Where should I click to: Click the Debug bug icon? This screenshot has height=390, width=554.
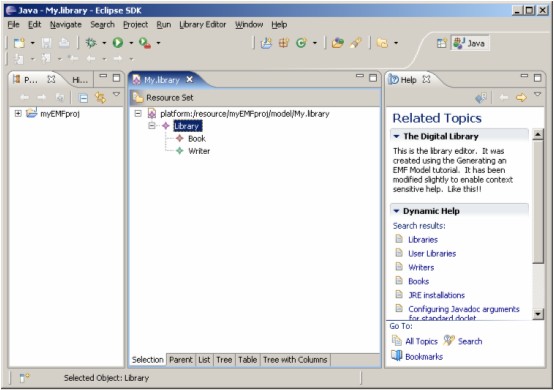(x=91, y=43)
